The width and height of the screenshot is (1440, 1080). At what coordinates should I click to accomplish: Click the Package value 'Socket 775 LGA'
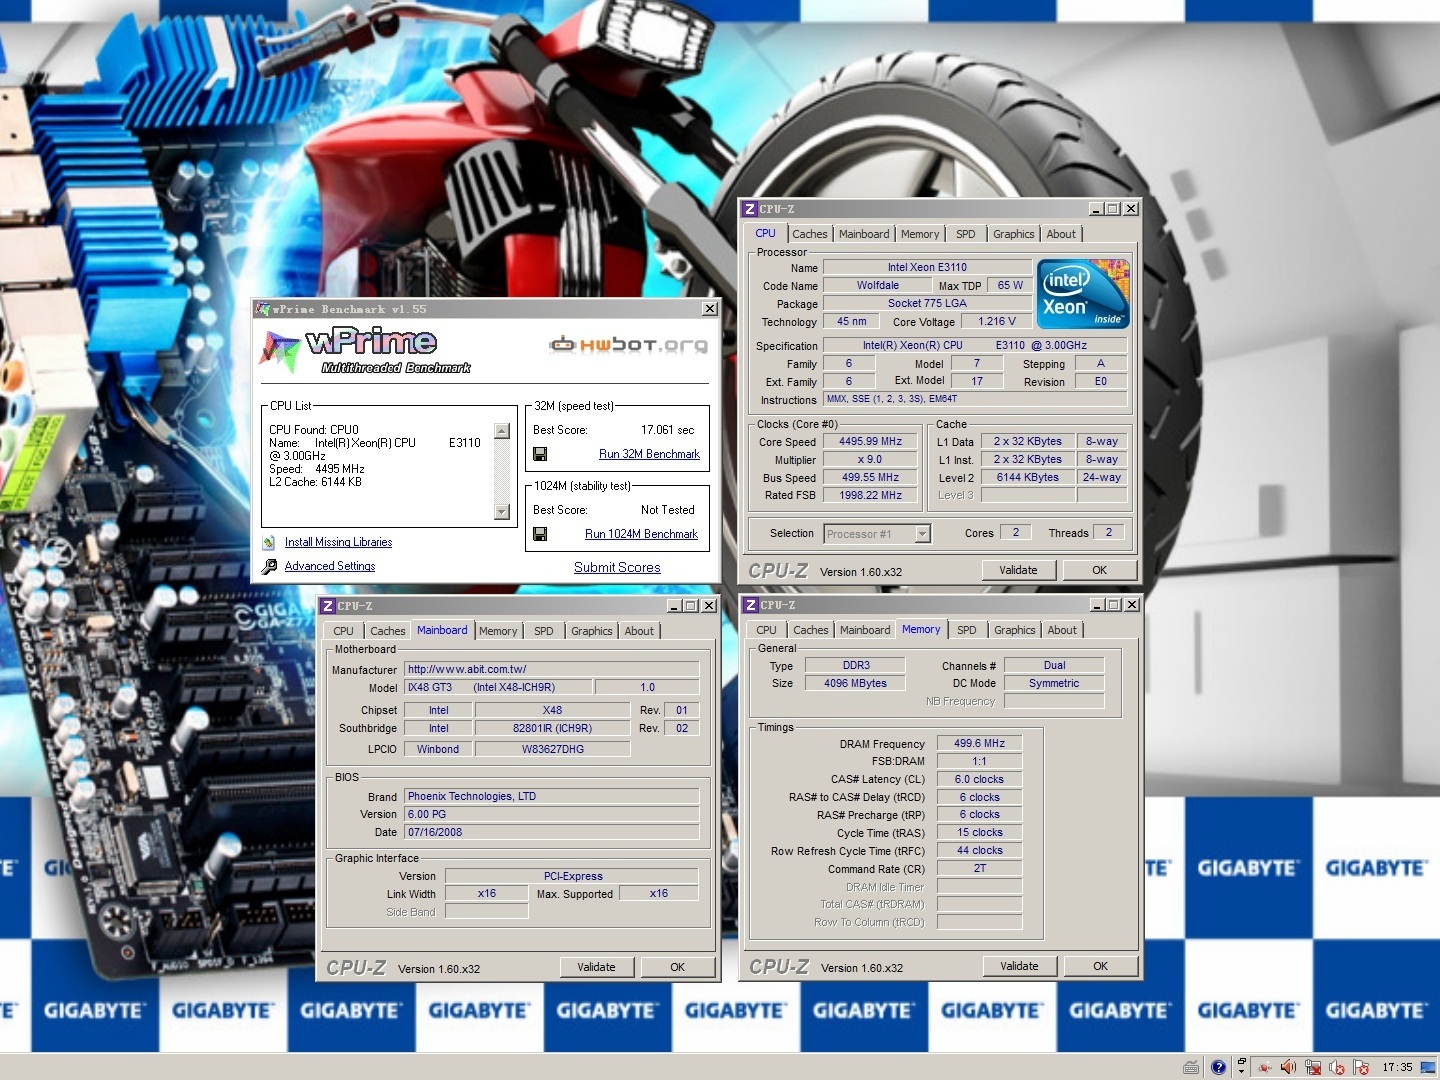[927, 303]
